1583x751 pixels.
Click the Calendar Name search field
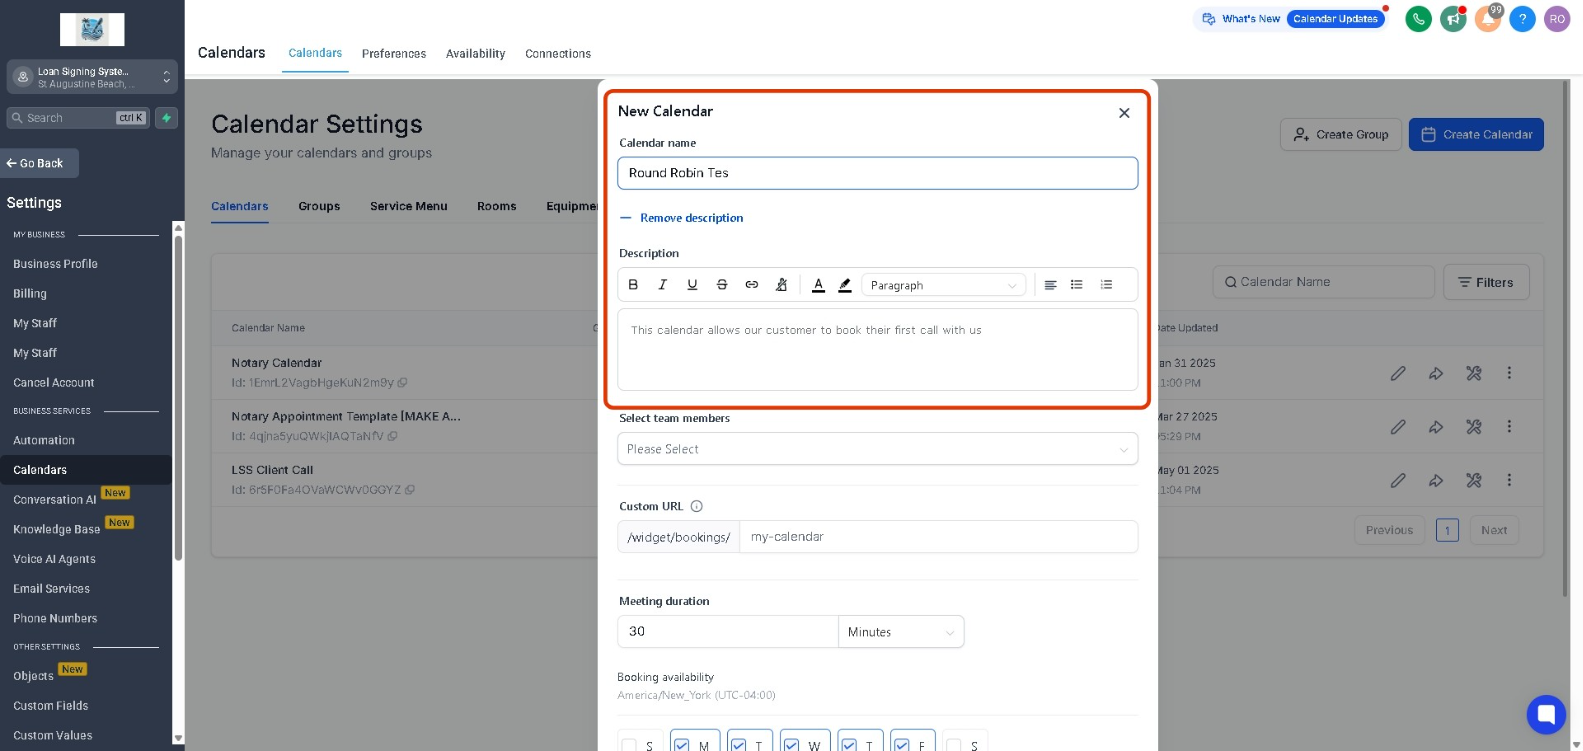tap(1324, 283)
